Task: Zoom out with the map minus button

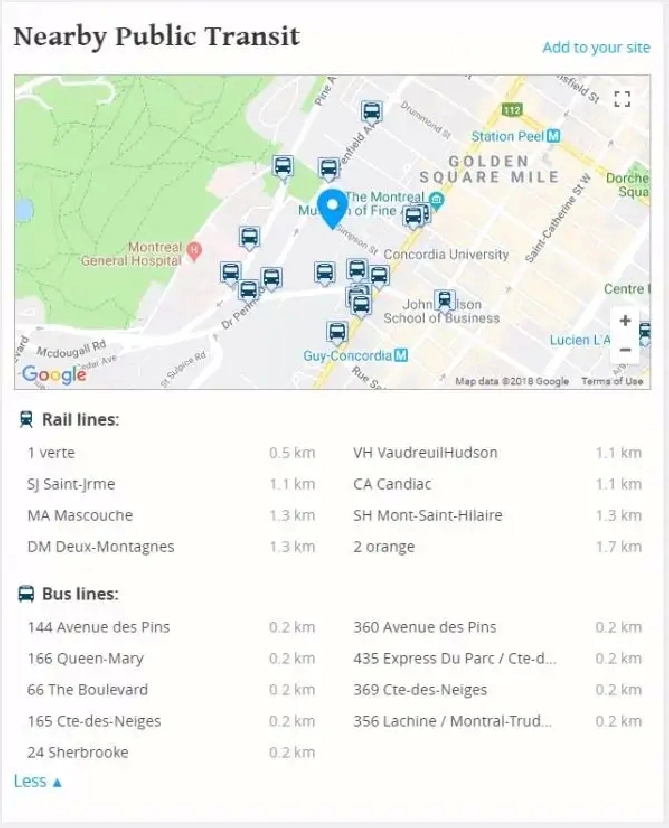Action: [x=625, y=350]
